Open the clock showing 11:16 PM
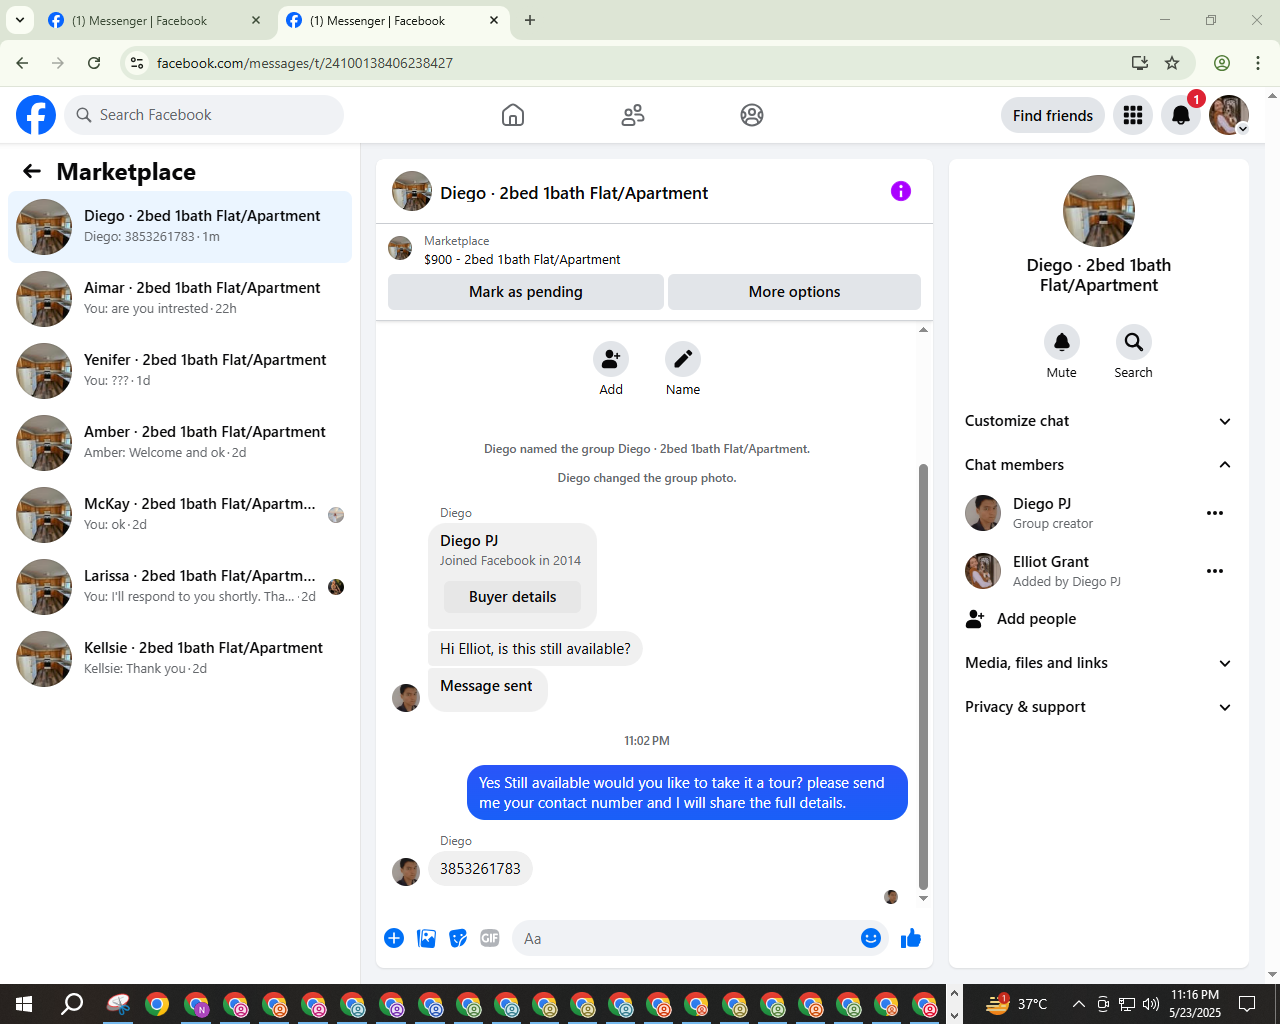The image size is (1280, 1024). (1195, 1004)
